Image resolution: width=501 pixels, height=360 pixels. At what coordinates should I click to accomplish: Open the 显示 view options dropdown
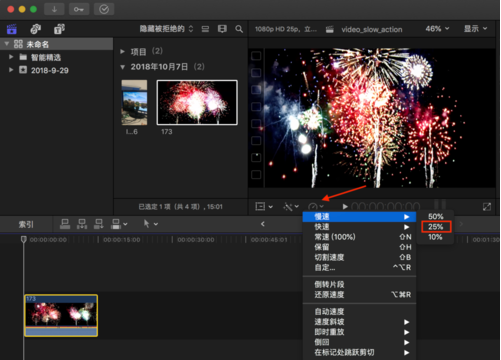coord(476,29)
